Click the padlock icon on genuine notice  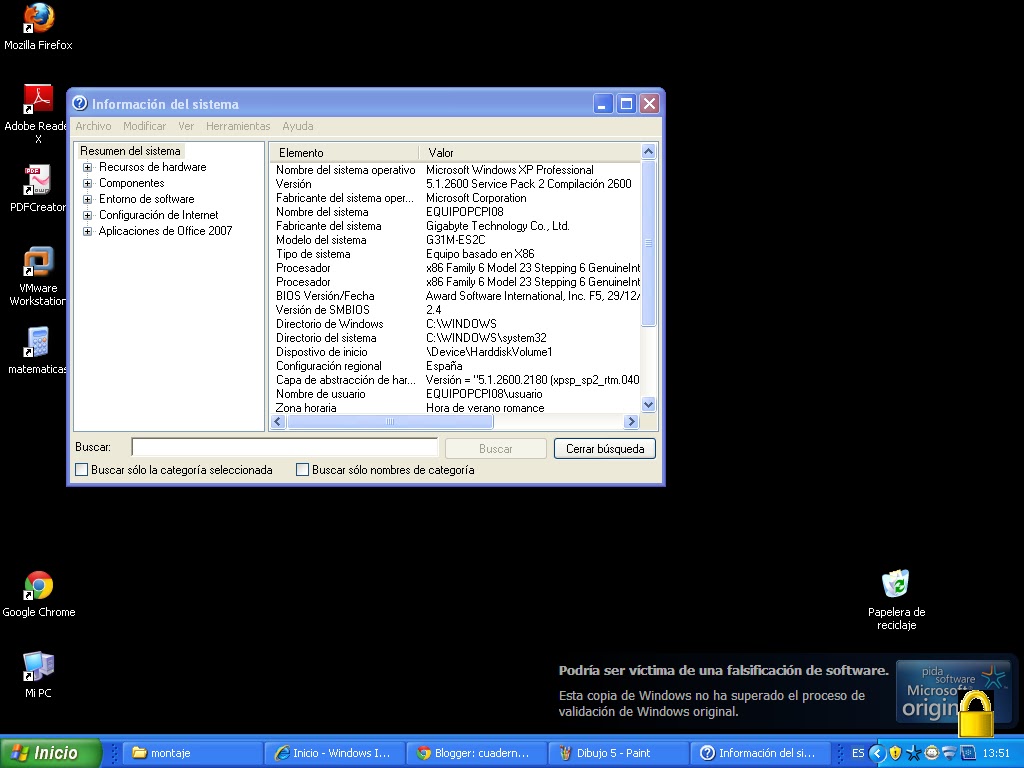pyautogui.click(x=976, y=713)
